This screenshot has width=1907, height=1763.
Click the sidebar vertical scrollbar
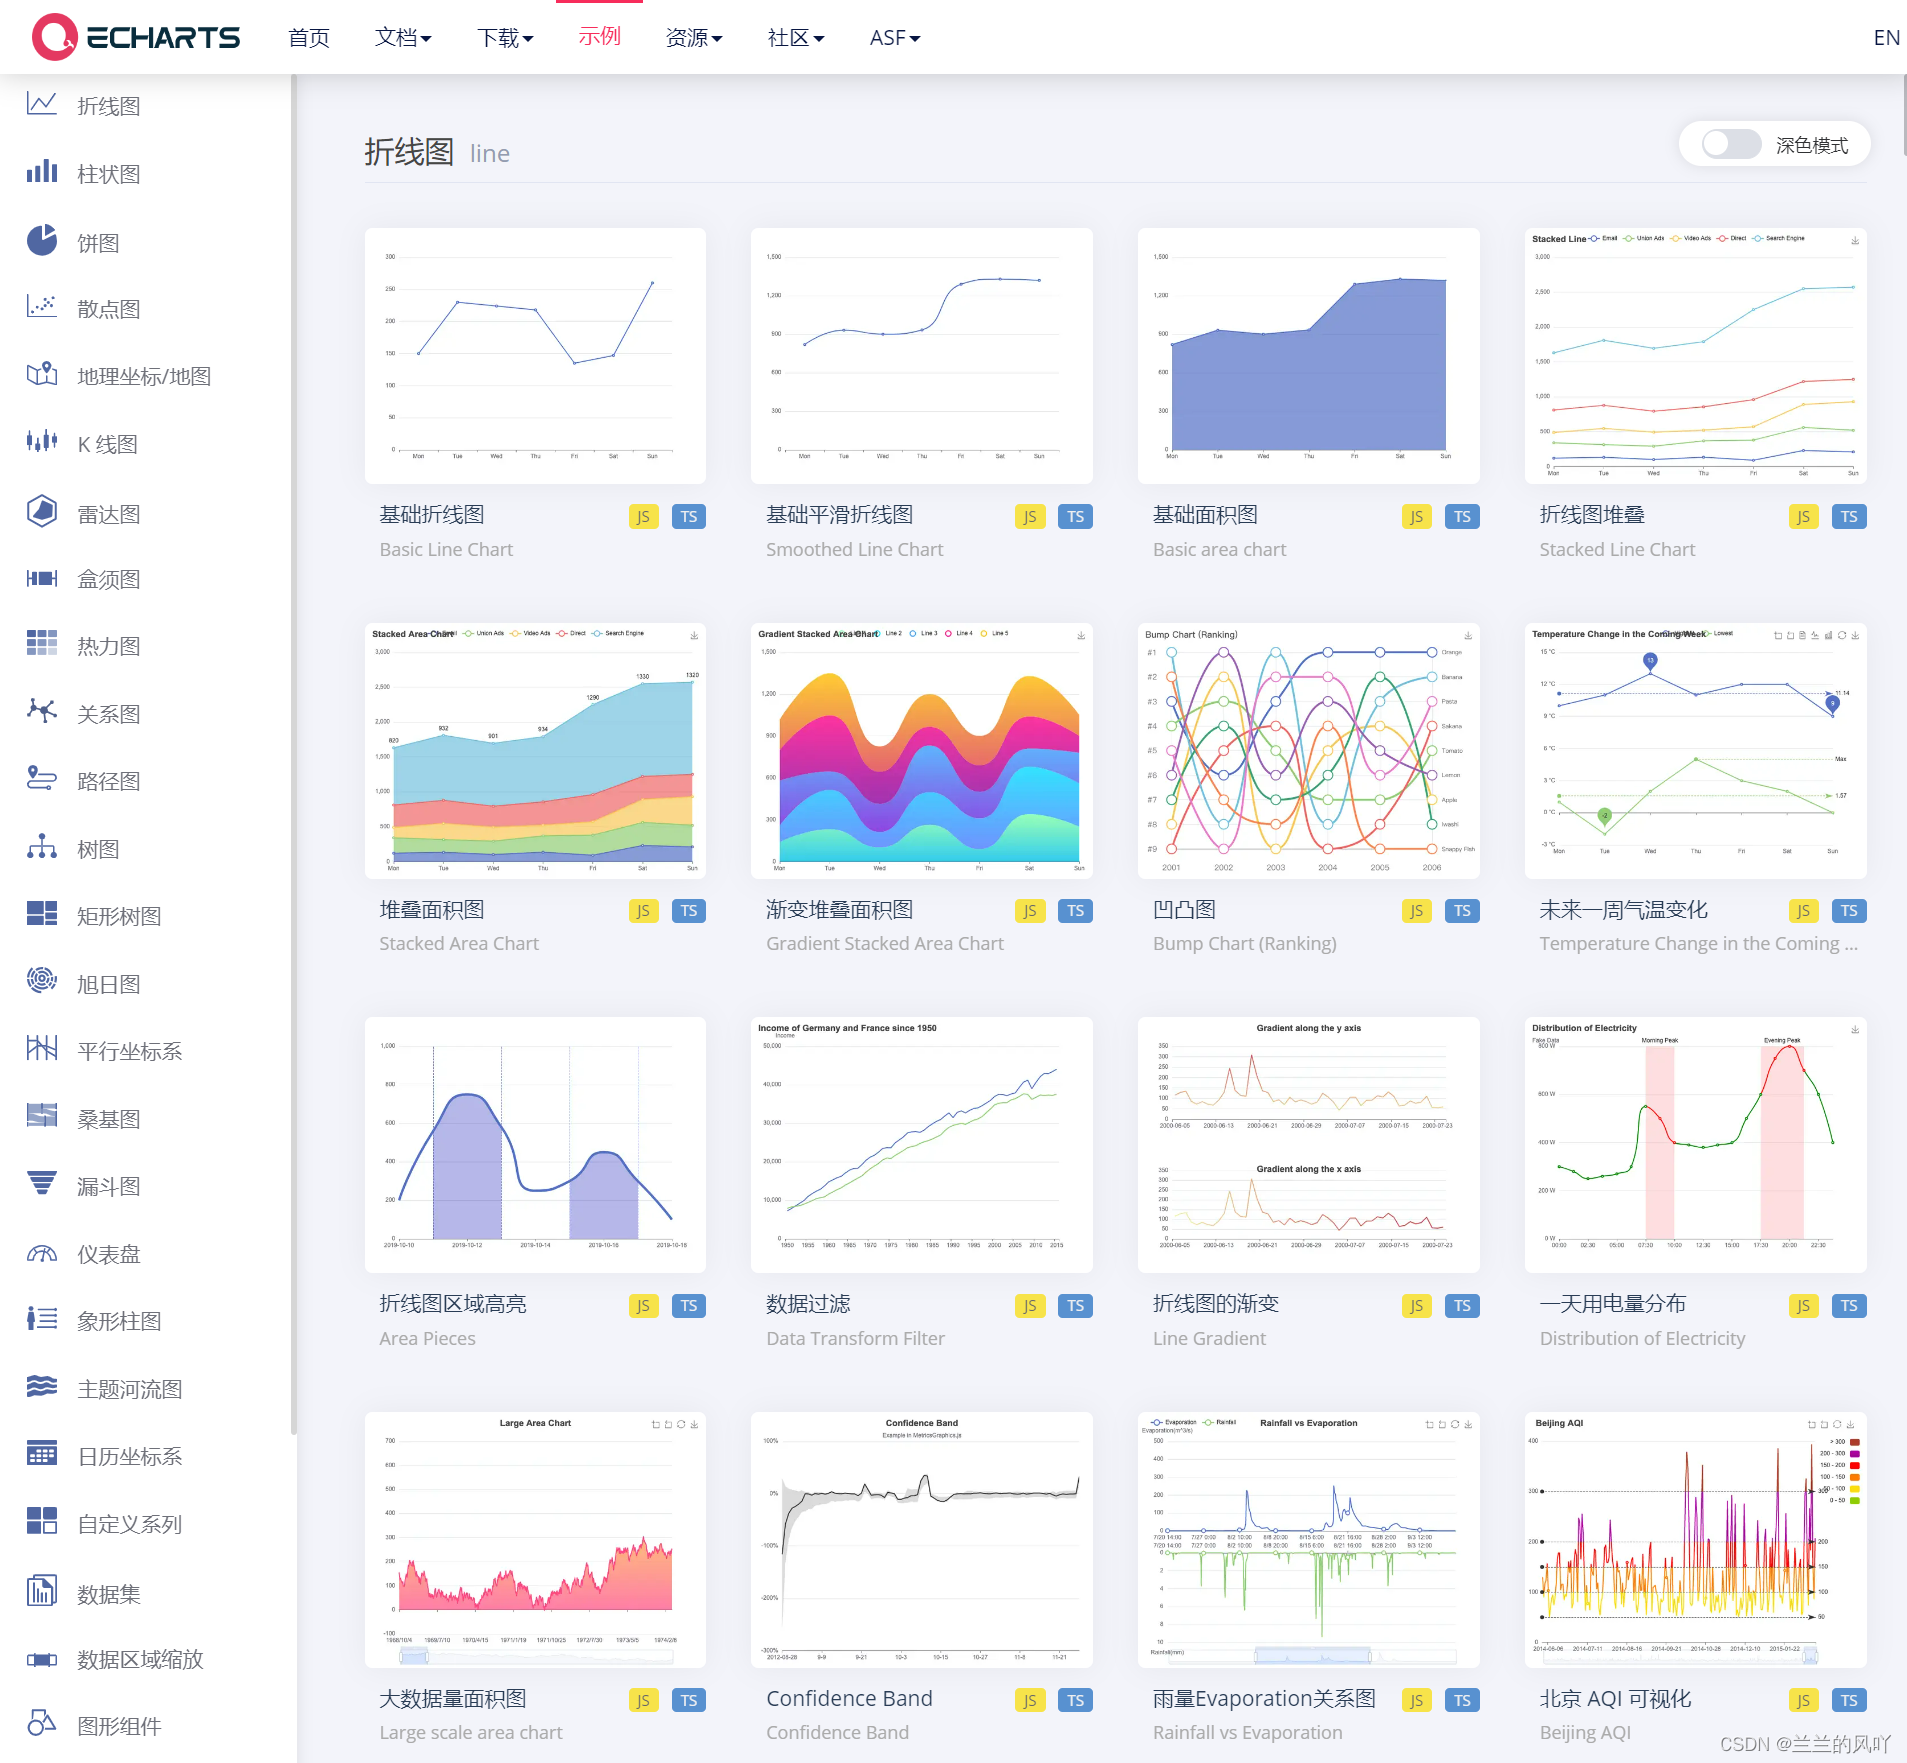click(x=293, y=755)
